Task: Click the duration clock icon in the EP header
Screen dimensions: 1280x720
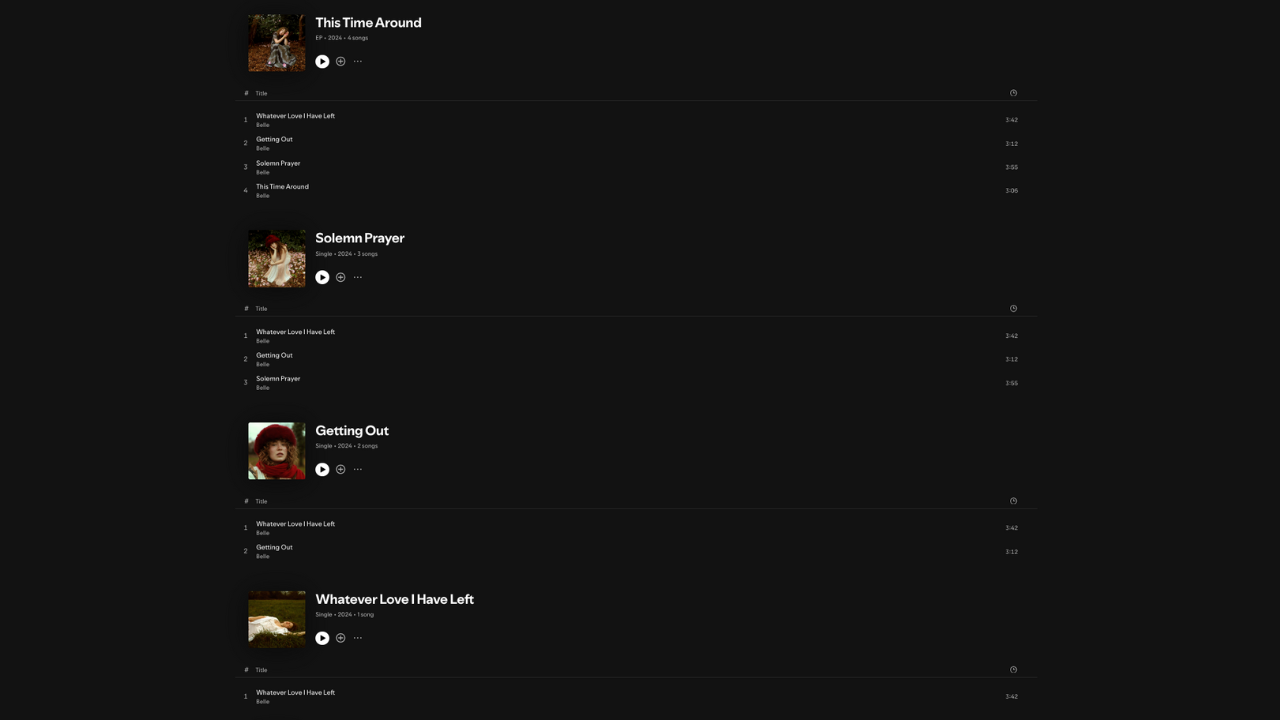Action: pyautogui.click(x=1013, y=93)
